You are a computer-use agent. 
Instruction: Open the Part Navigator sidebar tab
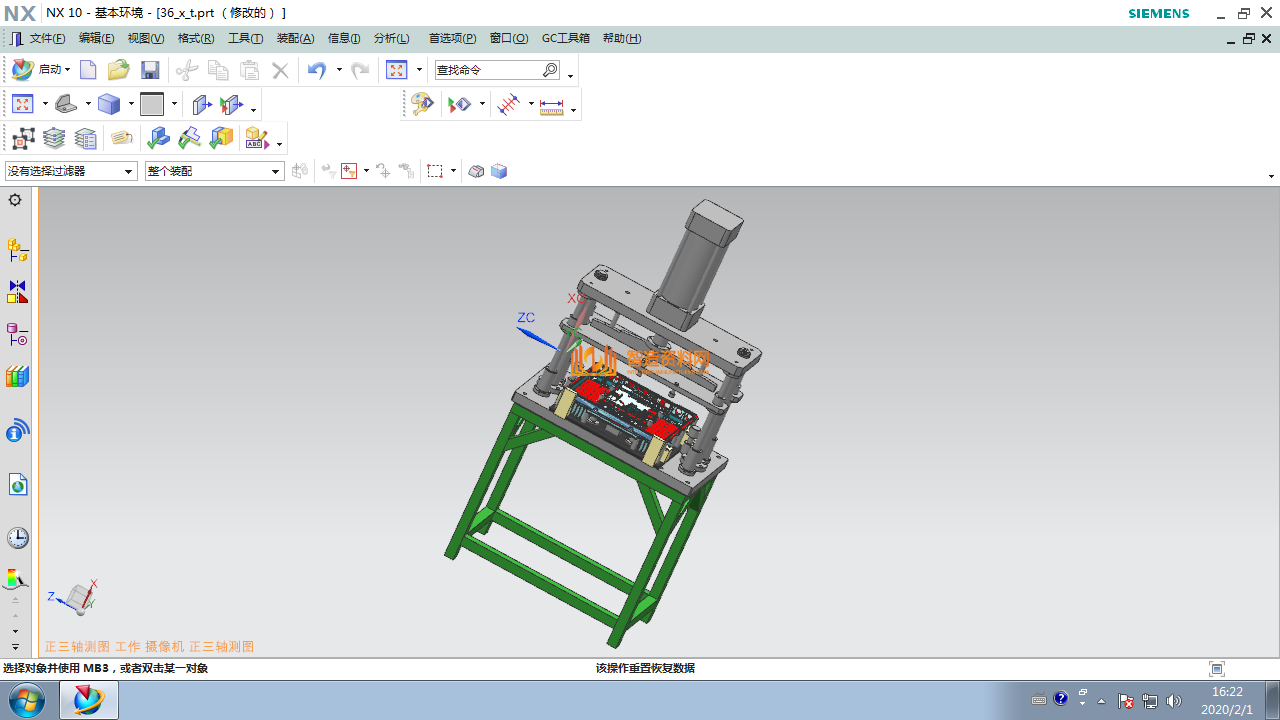click(17, 335)
